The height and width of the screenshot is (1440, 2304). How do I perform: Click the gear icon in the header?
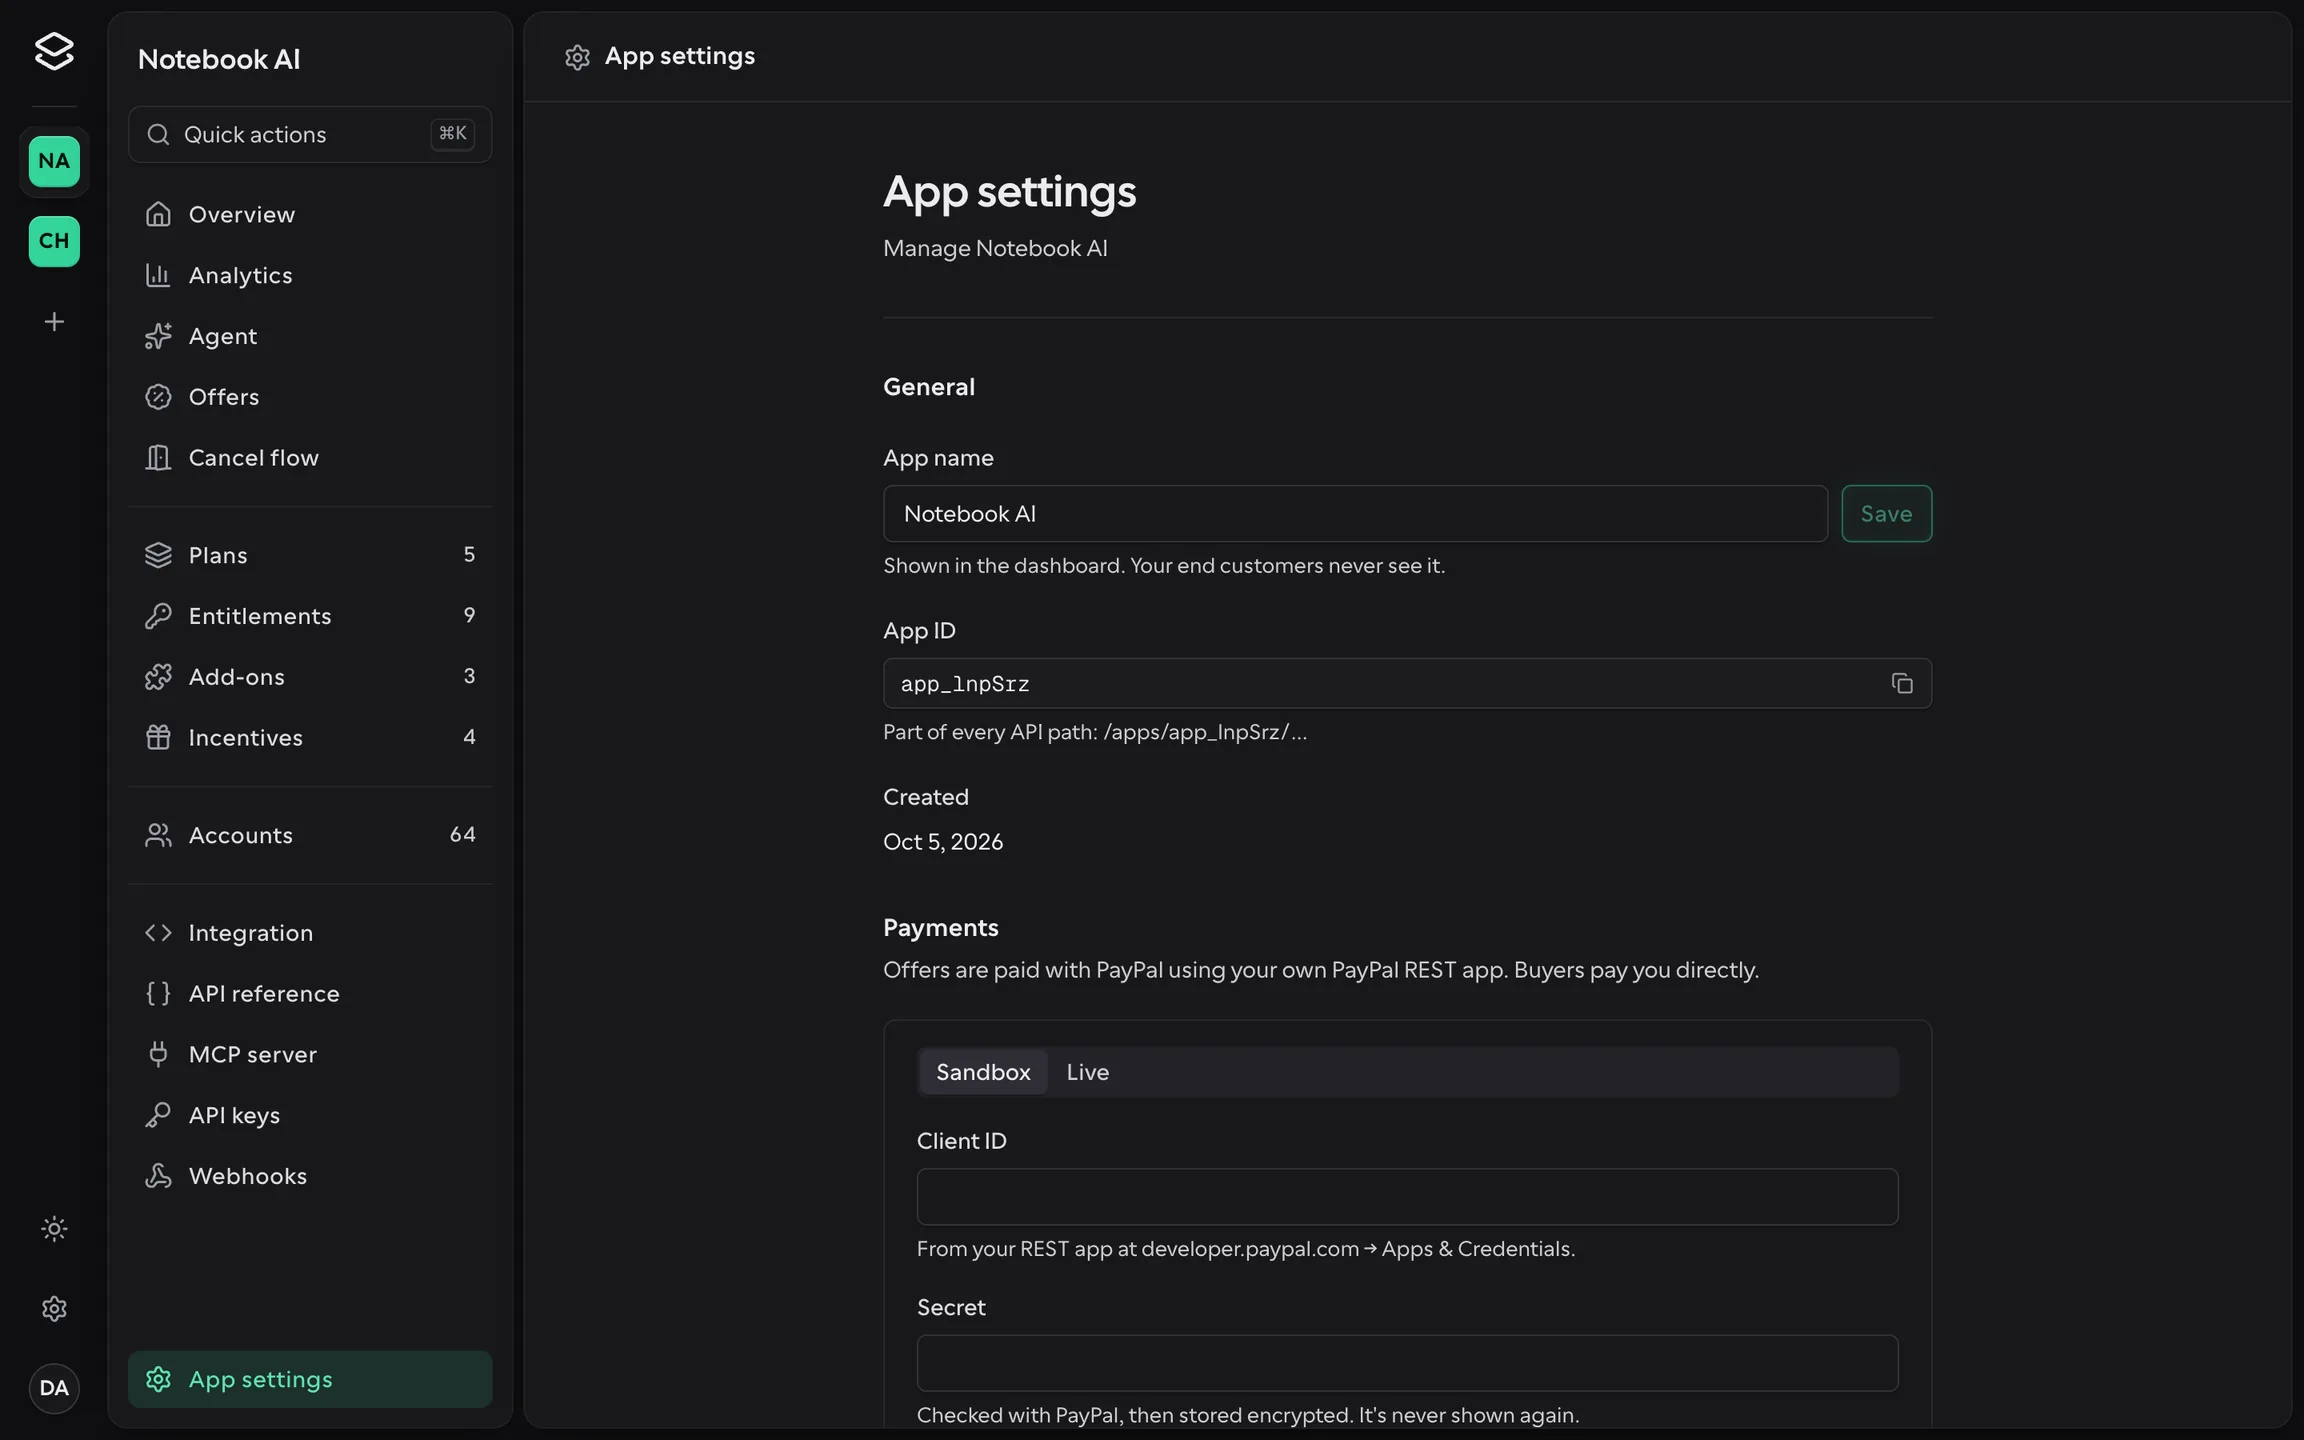(x=577, y=57)
